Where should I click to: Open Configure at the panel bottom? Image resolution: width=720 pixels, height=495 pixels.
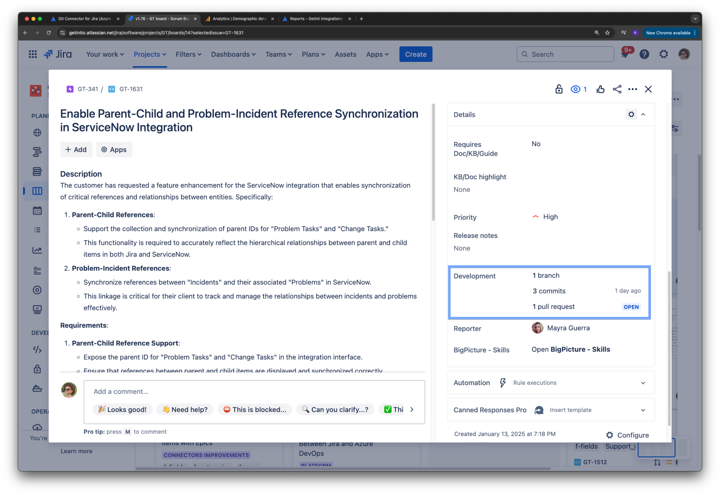[x=627, y=435]
